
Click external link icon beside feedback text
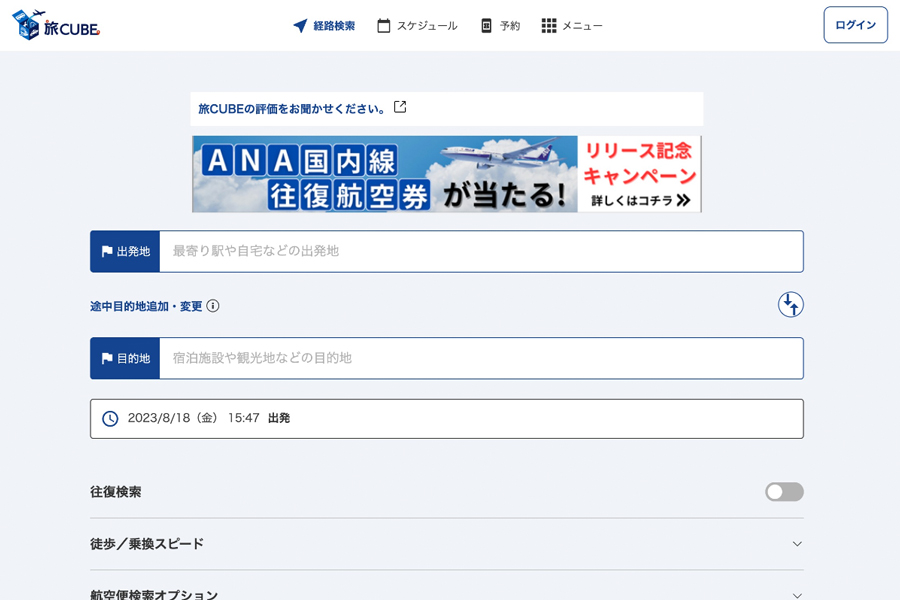click(x=400, y=107)
